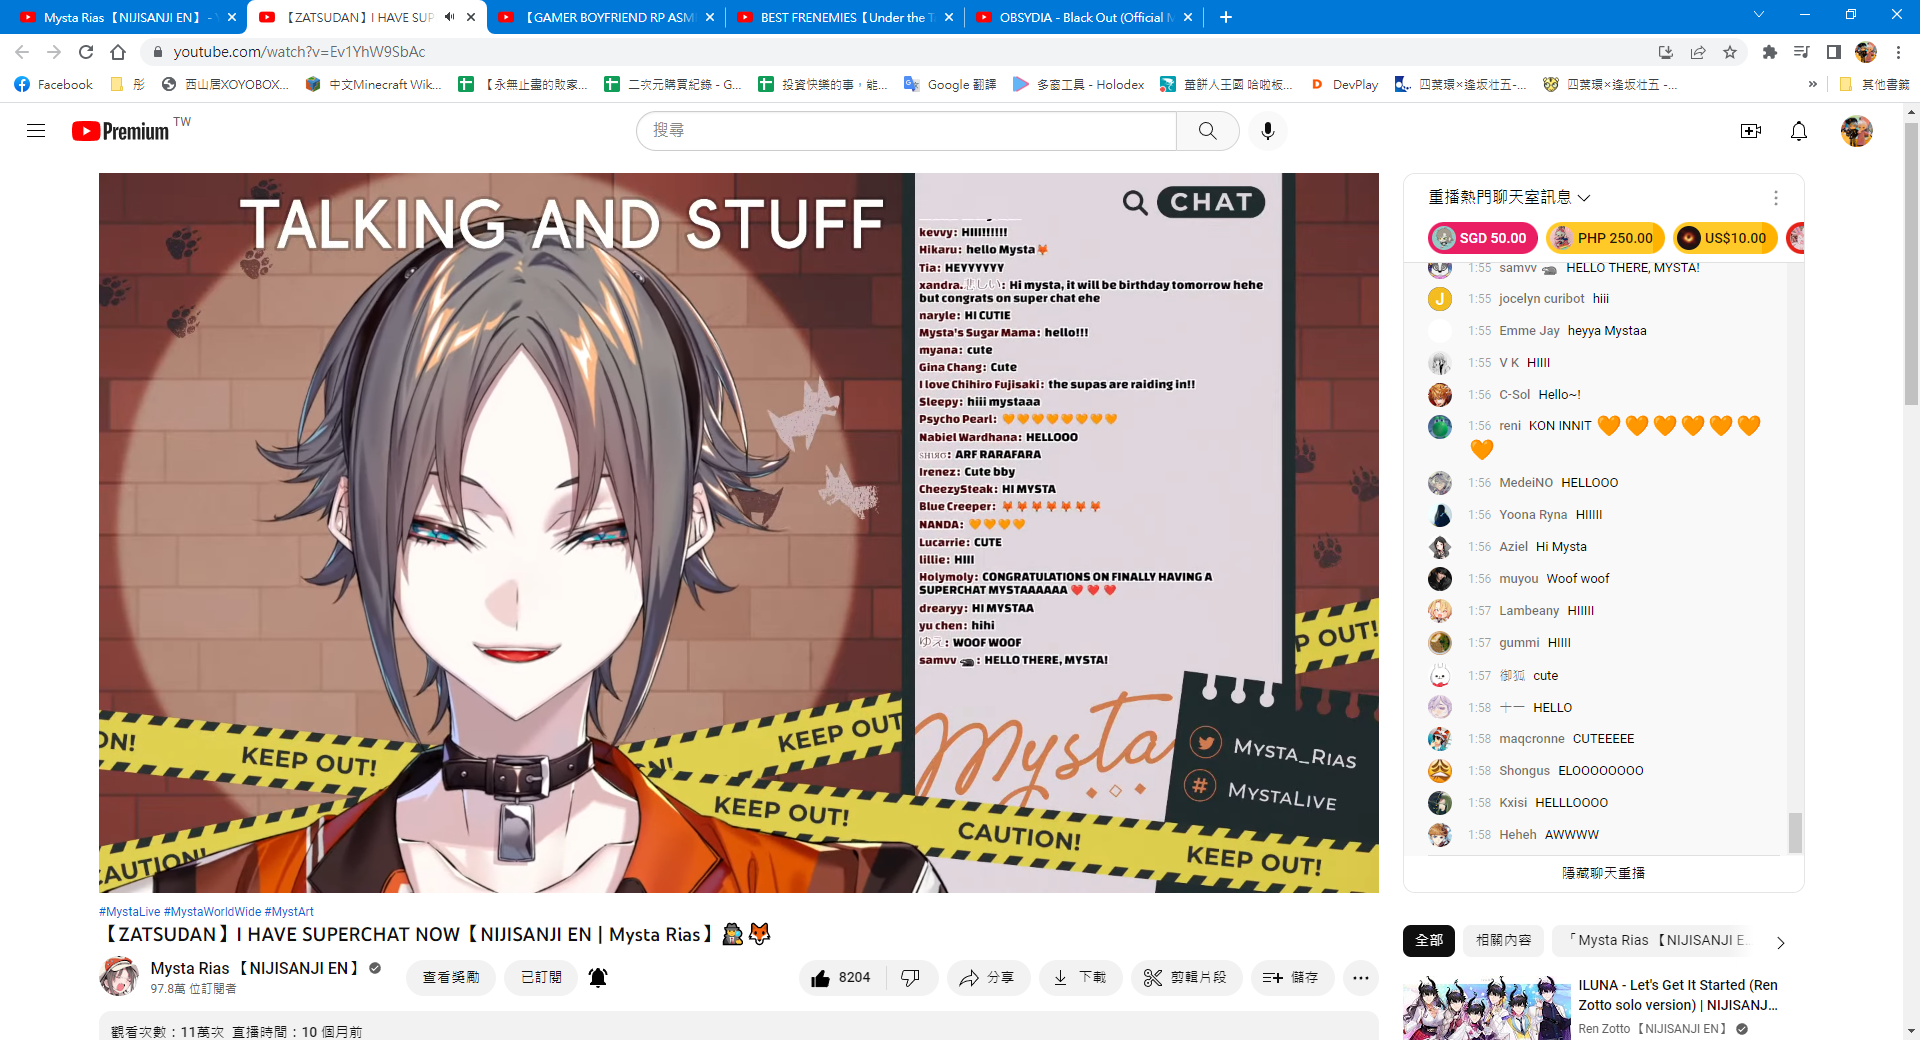Switch to OBSYDIA Black Out tab
The height and width of the screenshot is (1040, 1920).
pos(1084,17)
